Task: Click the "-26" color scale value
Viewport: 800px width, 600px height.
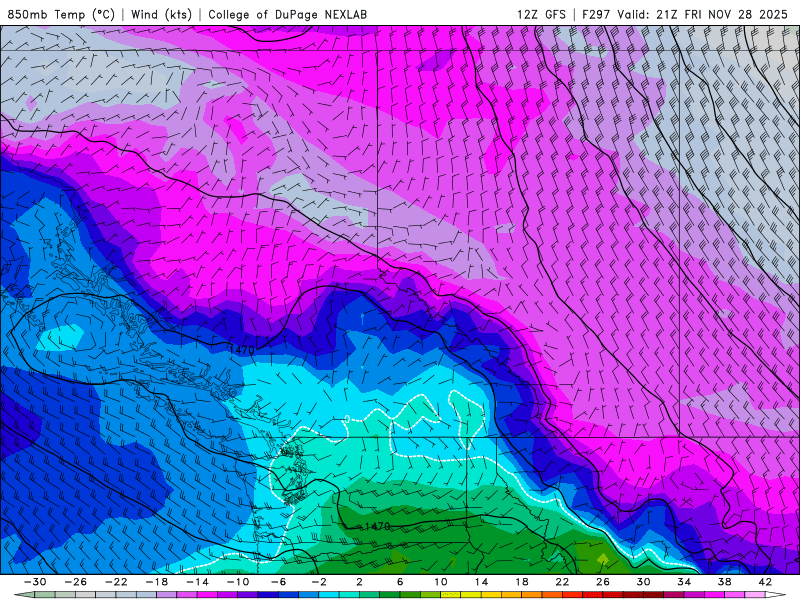Action: click(x=76, y=582)
